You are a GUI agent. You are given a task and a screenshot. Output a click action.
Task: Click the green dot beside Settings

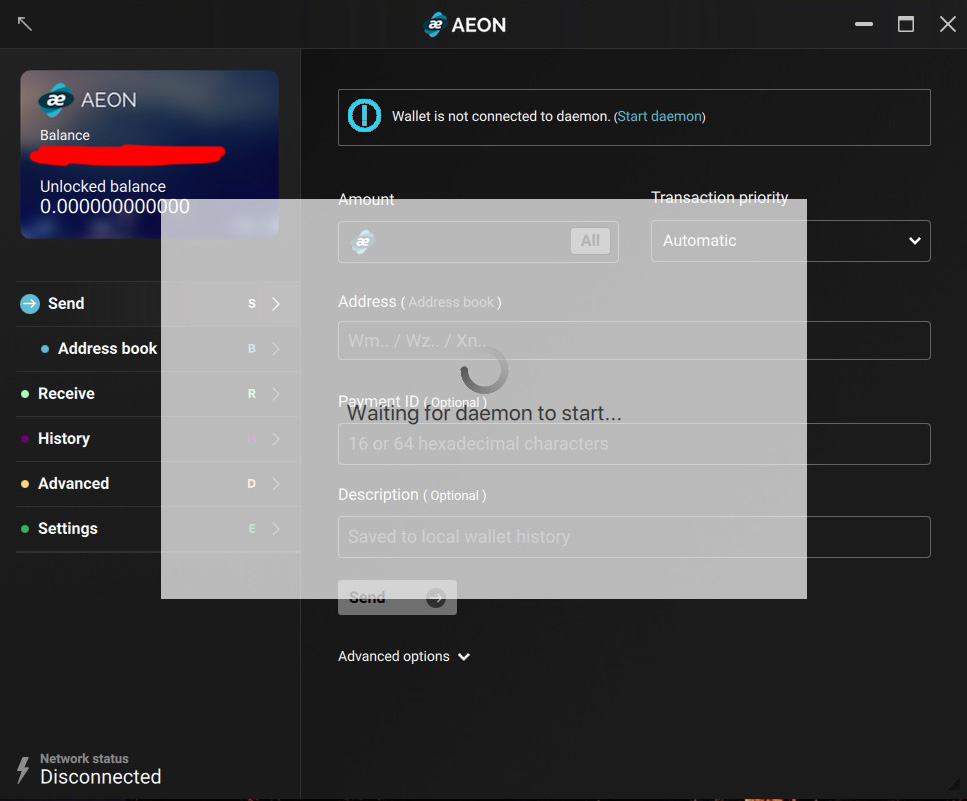click(25, 529)
